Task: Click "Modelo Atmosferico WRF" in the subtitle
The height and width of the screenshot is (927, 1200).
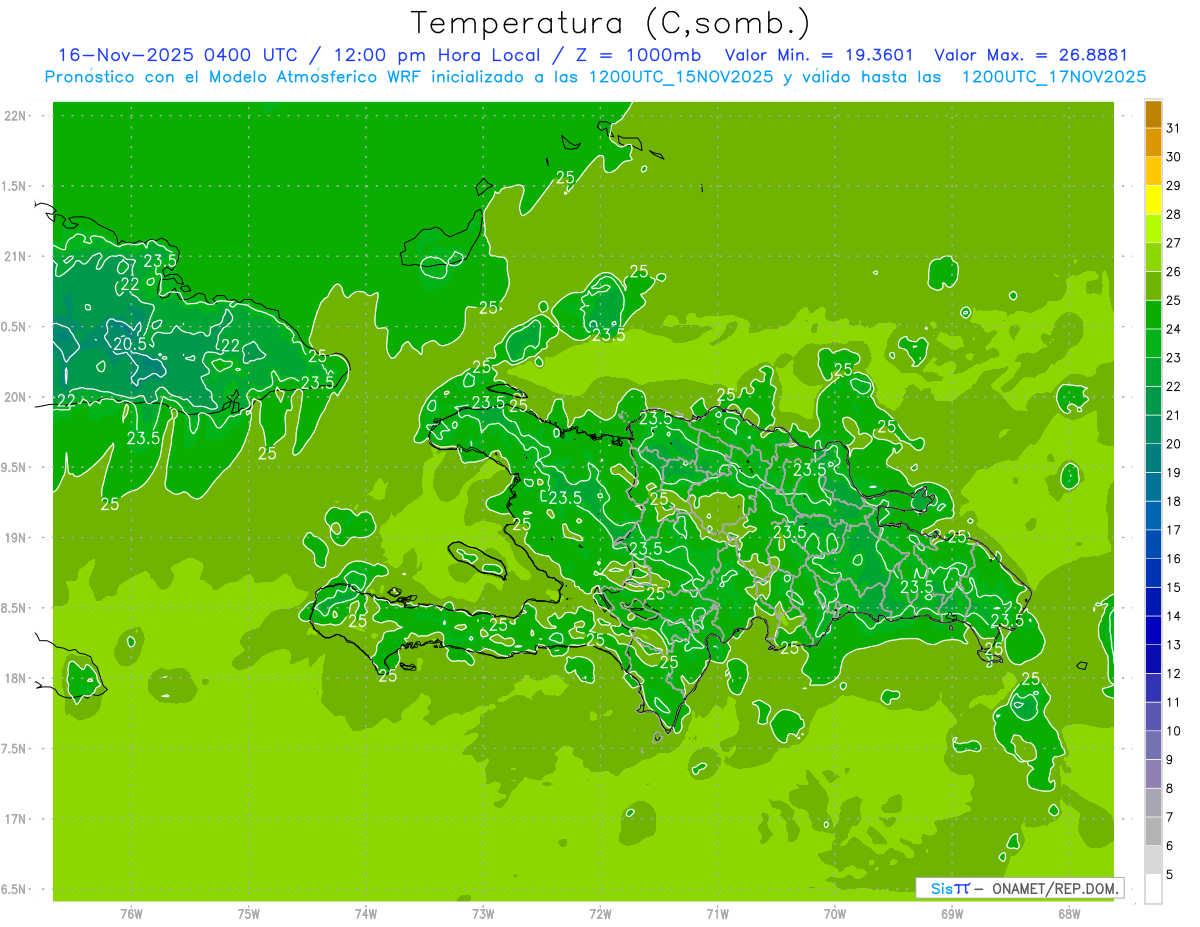Action: (314, 77)
